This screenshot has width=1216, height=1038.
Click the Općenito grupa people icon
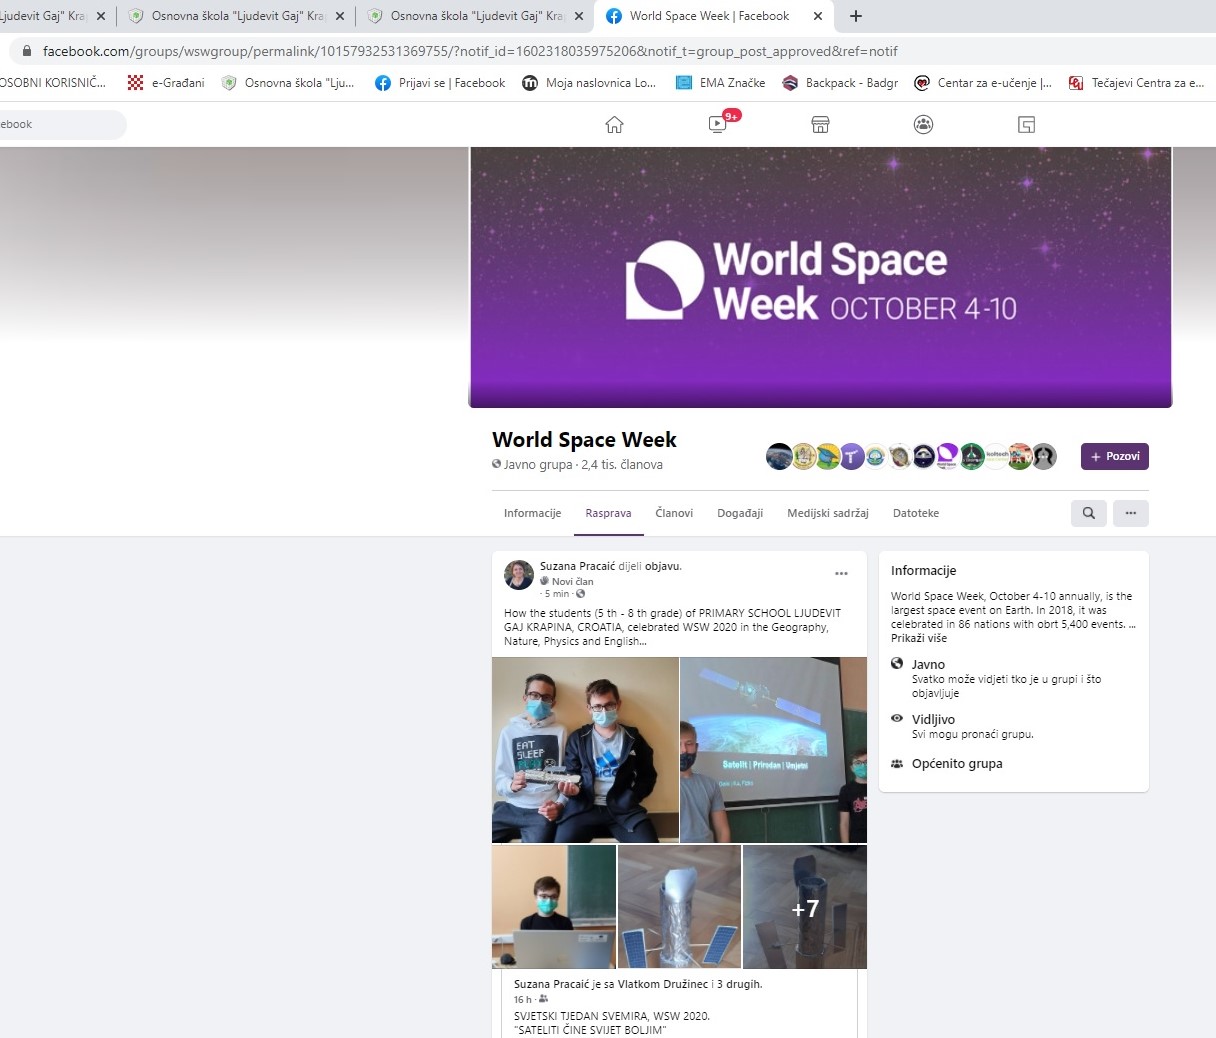tap(897, 763)
